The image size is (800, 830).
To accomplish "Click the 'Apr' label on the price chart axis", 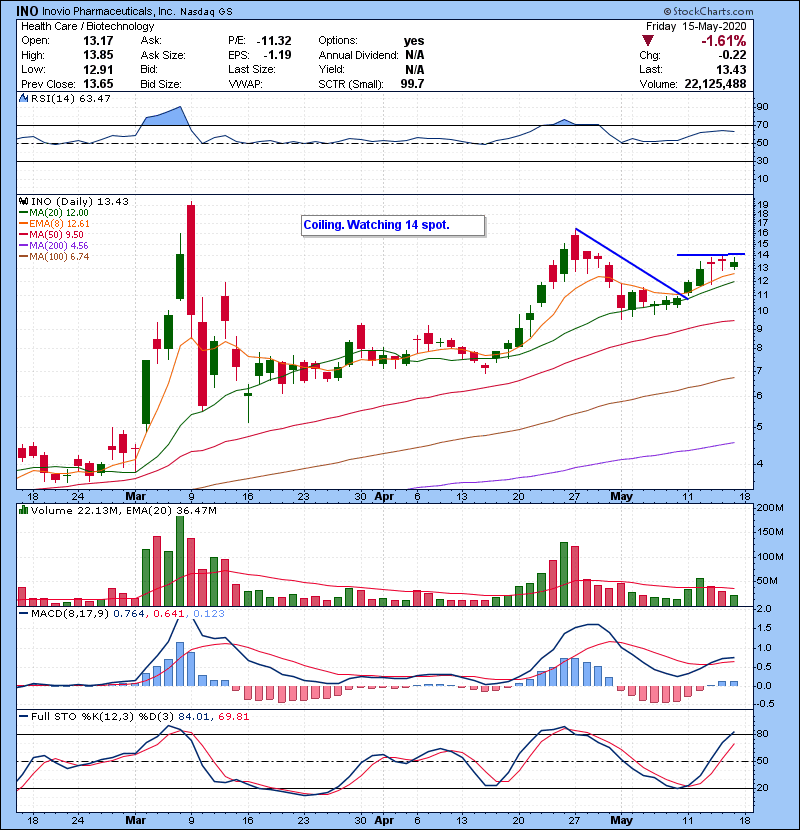I will pyautogui.click(x=384, y=497).
